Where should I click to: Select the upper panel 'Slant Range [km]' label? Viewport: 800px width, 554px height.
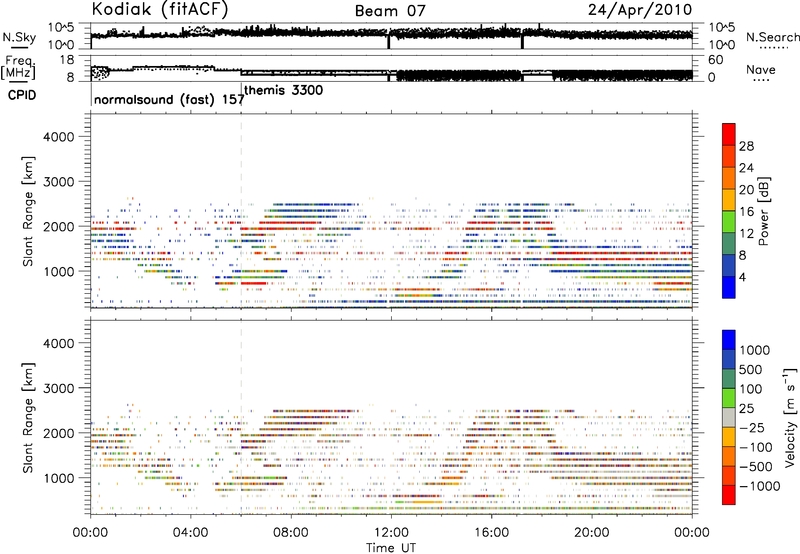pos(28,211)
